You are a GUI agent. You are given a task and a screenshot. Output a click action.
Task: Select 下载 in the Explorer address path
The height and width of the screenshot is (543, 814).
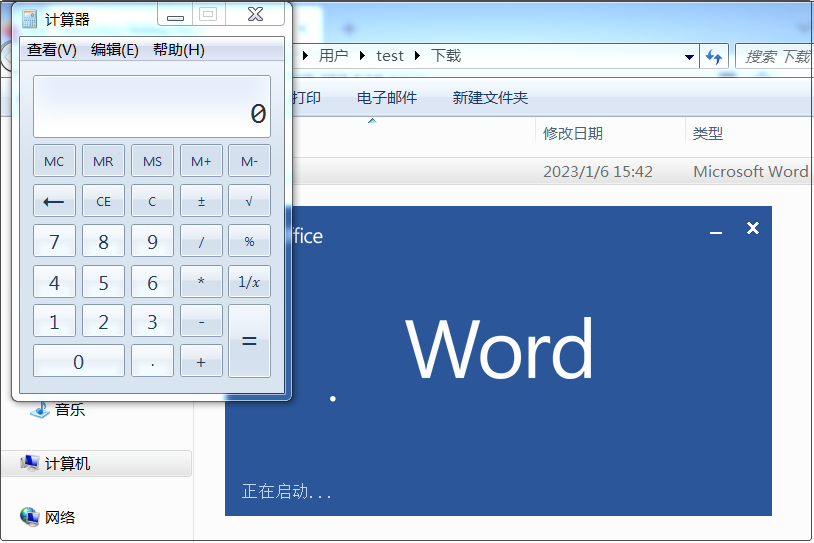446,56
